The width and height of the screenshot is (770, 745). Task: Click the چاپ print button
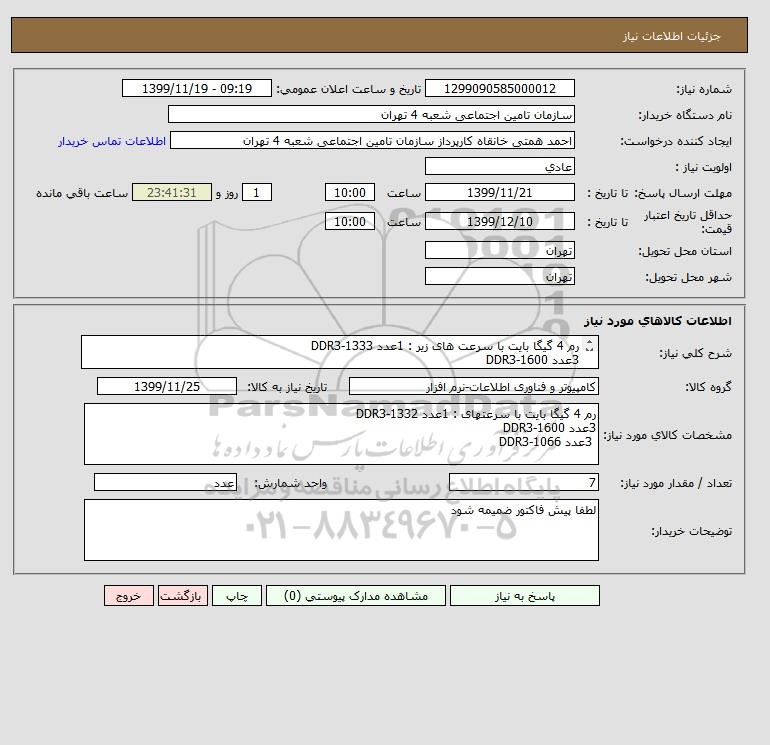pyautogui.click(x=237, y=596)
